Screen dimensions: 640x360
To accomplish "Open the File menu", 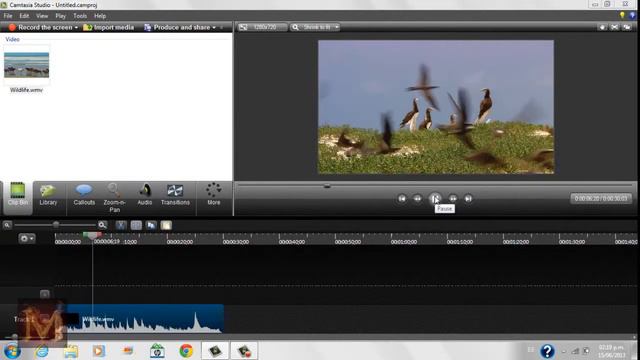I will tap(8, 16).
